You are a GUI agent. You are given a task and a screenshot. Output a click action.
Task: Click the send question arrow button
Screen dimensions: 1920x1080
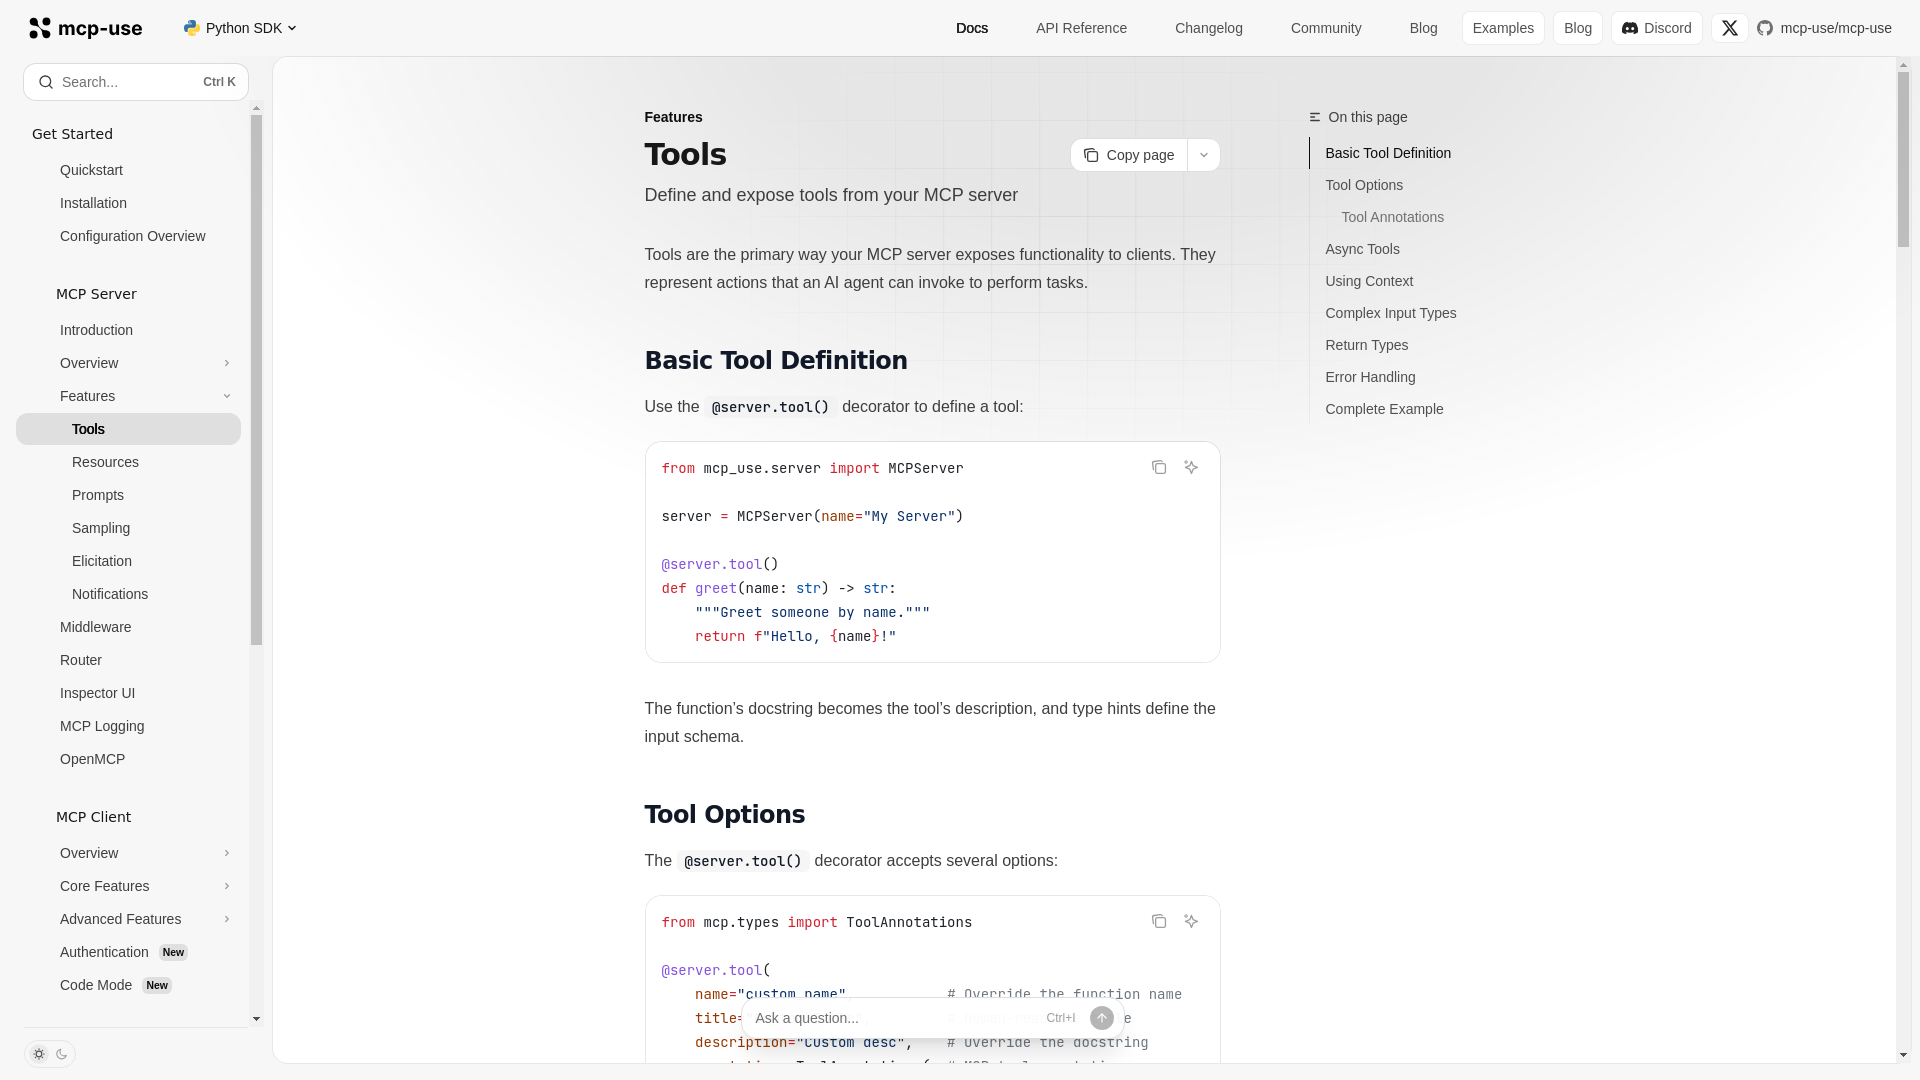(1101, 1018)
